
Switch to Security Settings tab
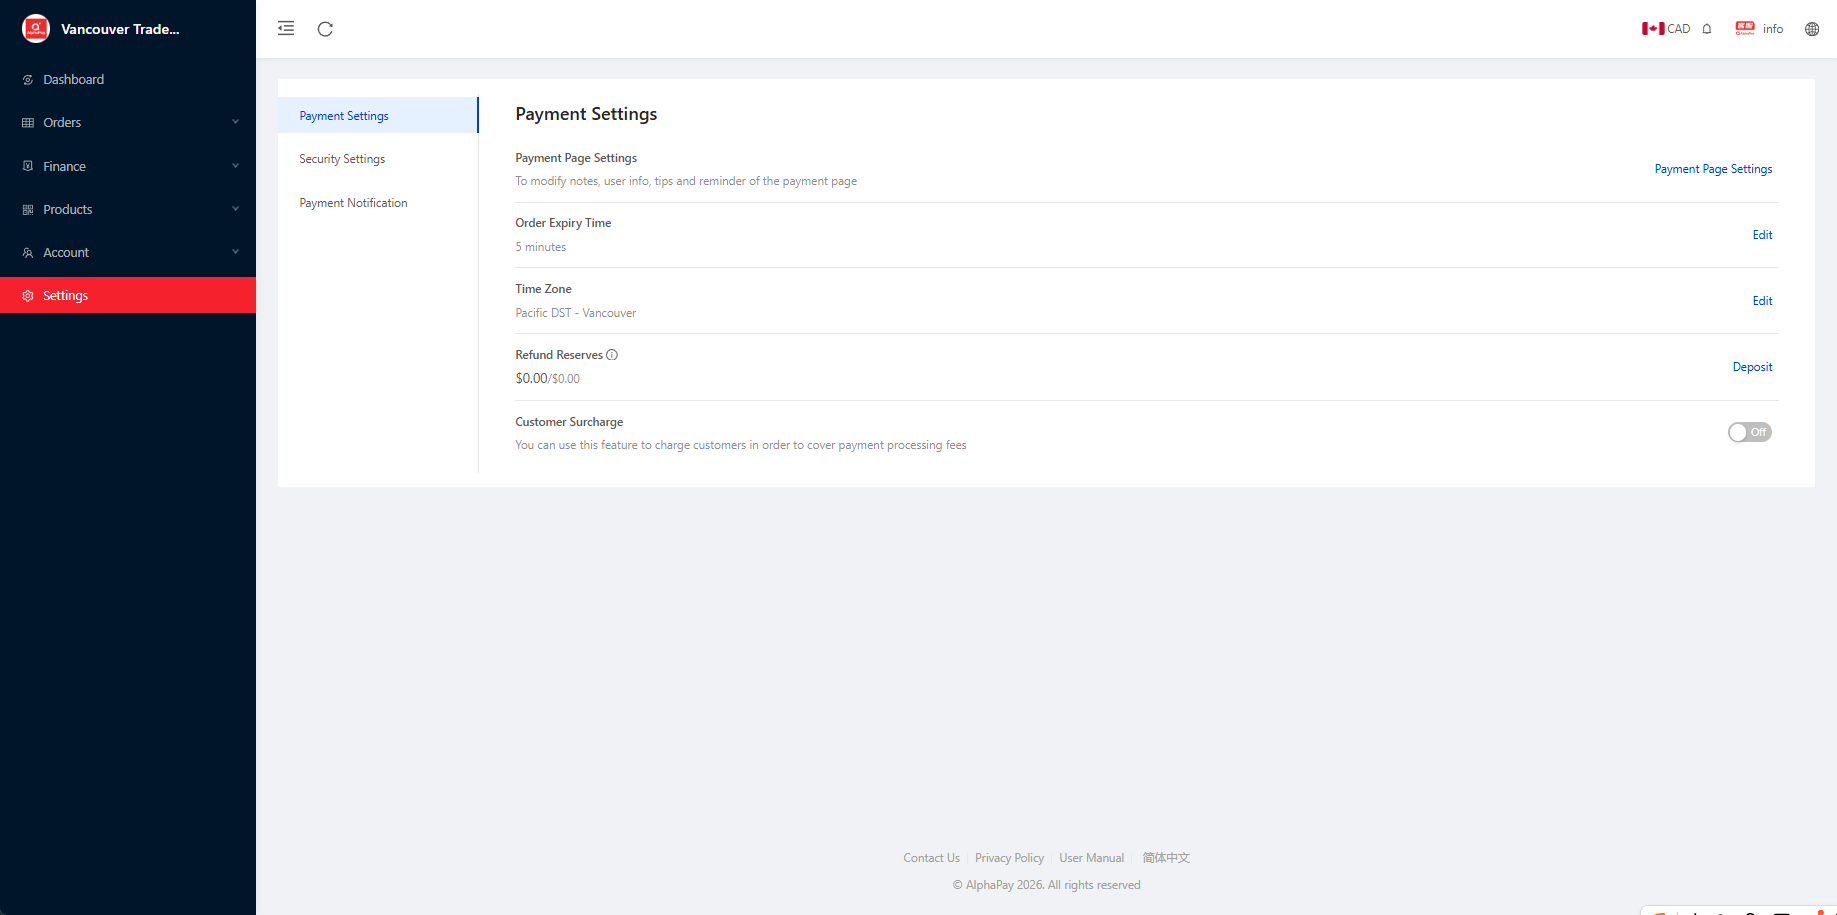(x=342, y=159)
